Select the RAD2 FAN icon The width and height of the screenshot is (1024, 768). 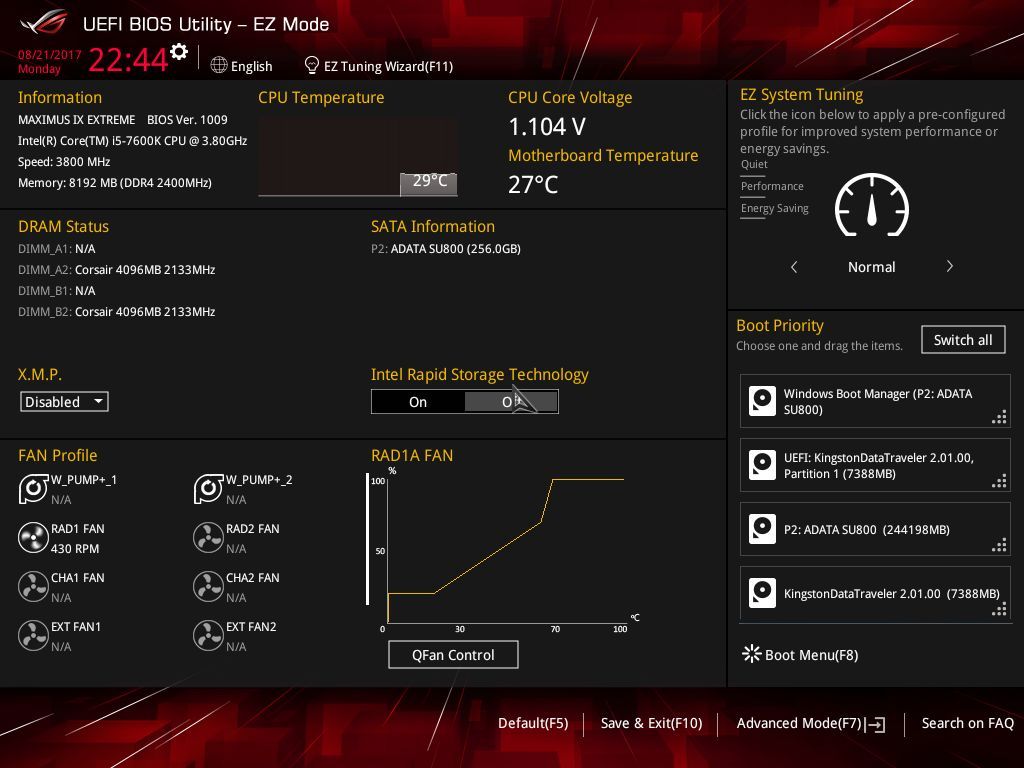pyautogui.click(x=208, y=537)
